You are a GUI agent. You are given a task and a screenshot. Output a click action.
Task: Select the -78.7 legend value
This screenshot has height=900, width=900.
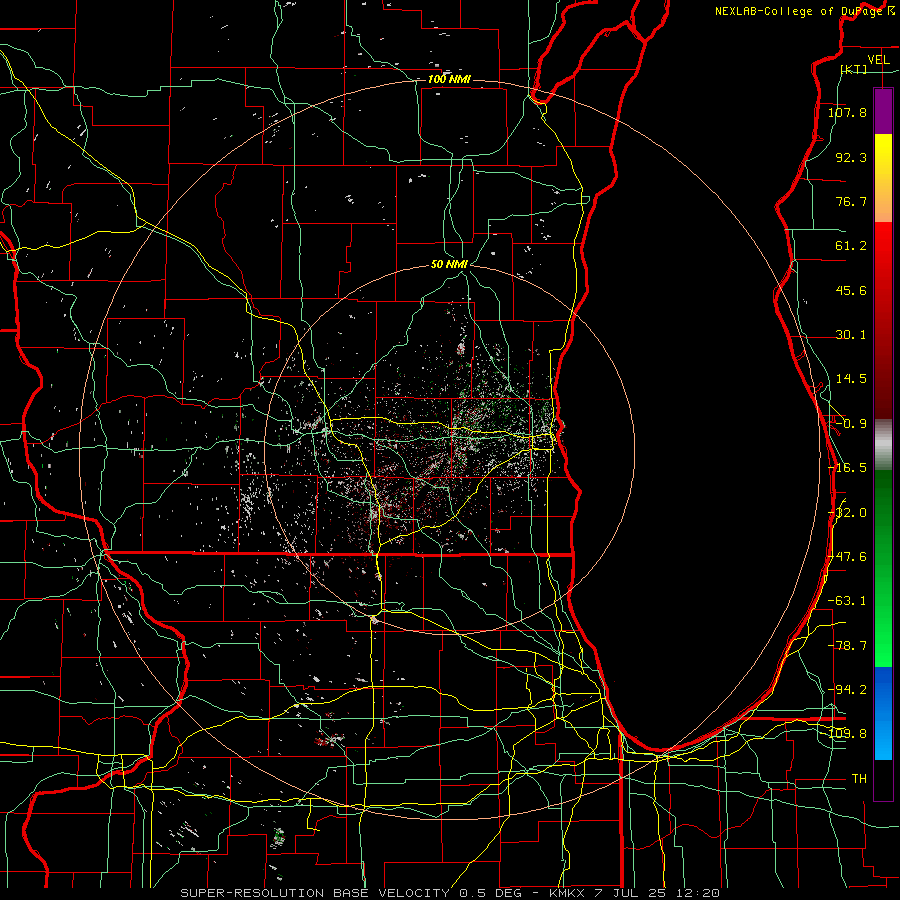[x=847, y=646]
